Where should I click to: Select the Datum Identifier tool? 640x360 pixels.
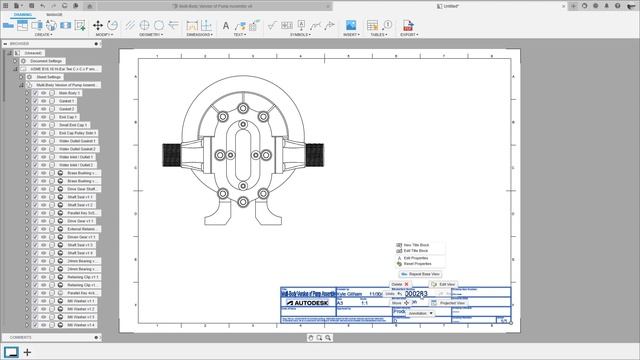point(301,25)
